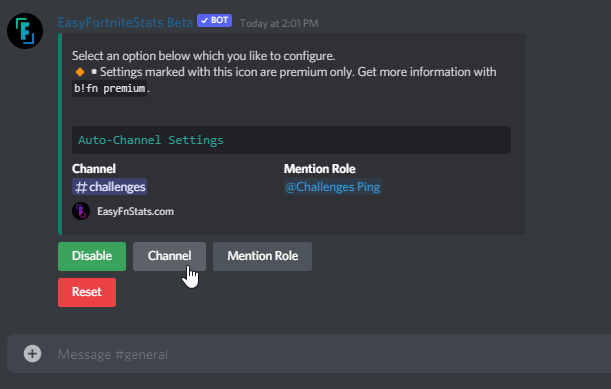This screenshot has width=611, height=389.
Task: Hit the red Reset button
Action: pyautogui.click(x=87, y=292)
